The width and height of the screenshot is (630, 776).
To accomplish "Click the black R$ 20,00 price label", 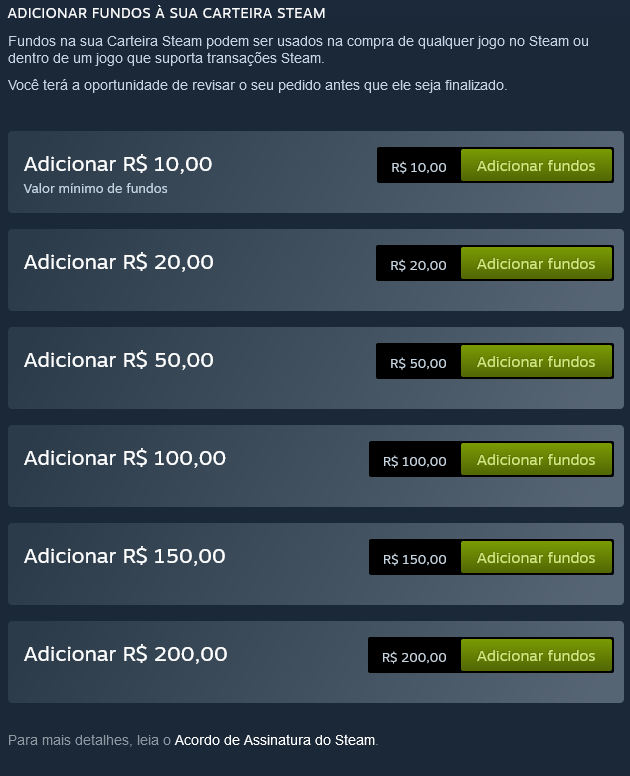I will [418, 265].
